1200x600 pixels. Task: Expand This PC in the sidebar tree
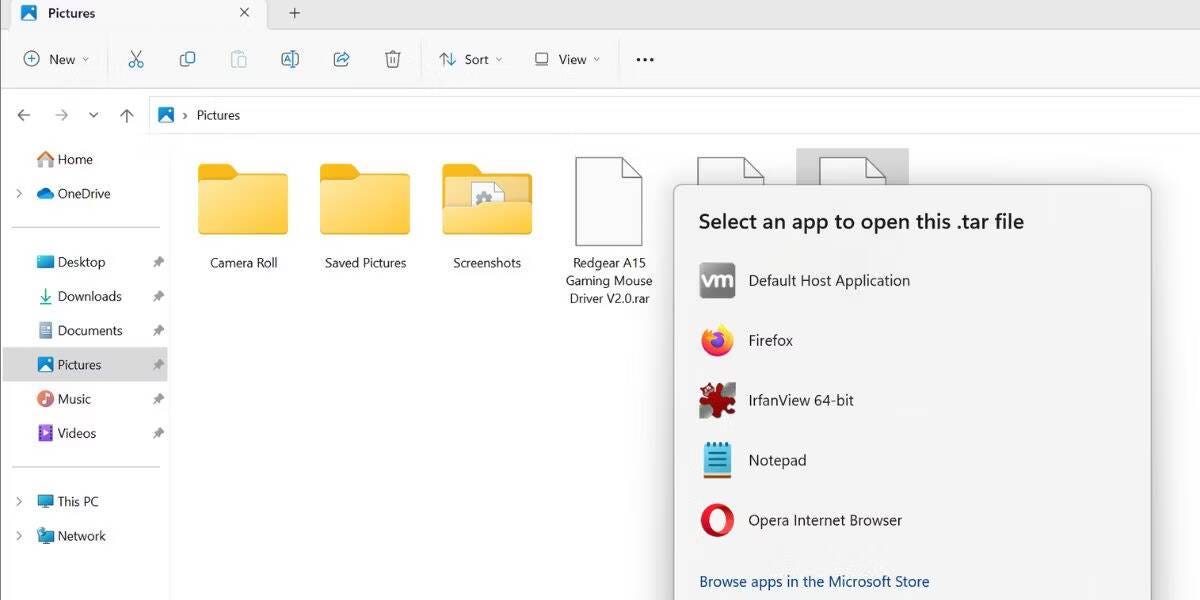point(18,501)
